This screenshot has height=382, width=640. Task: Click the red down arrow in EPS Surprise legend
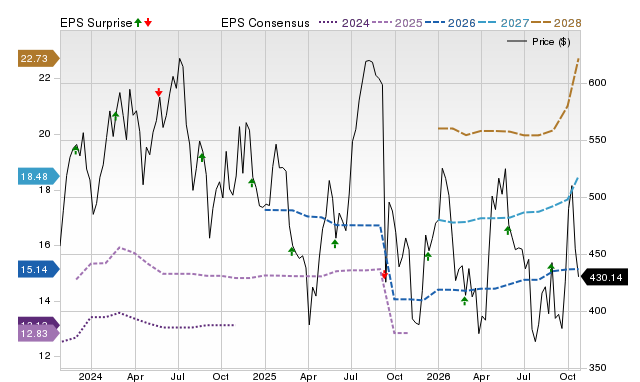coord(148,22)
